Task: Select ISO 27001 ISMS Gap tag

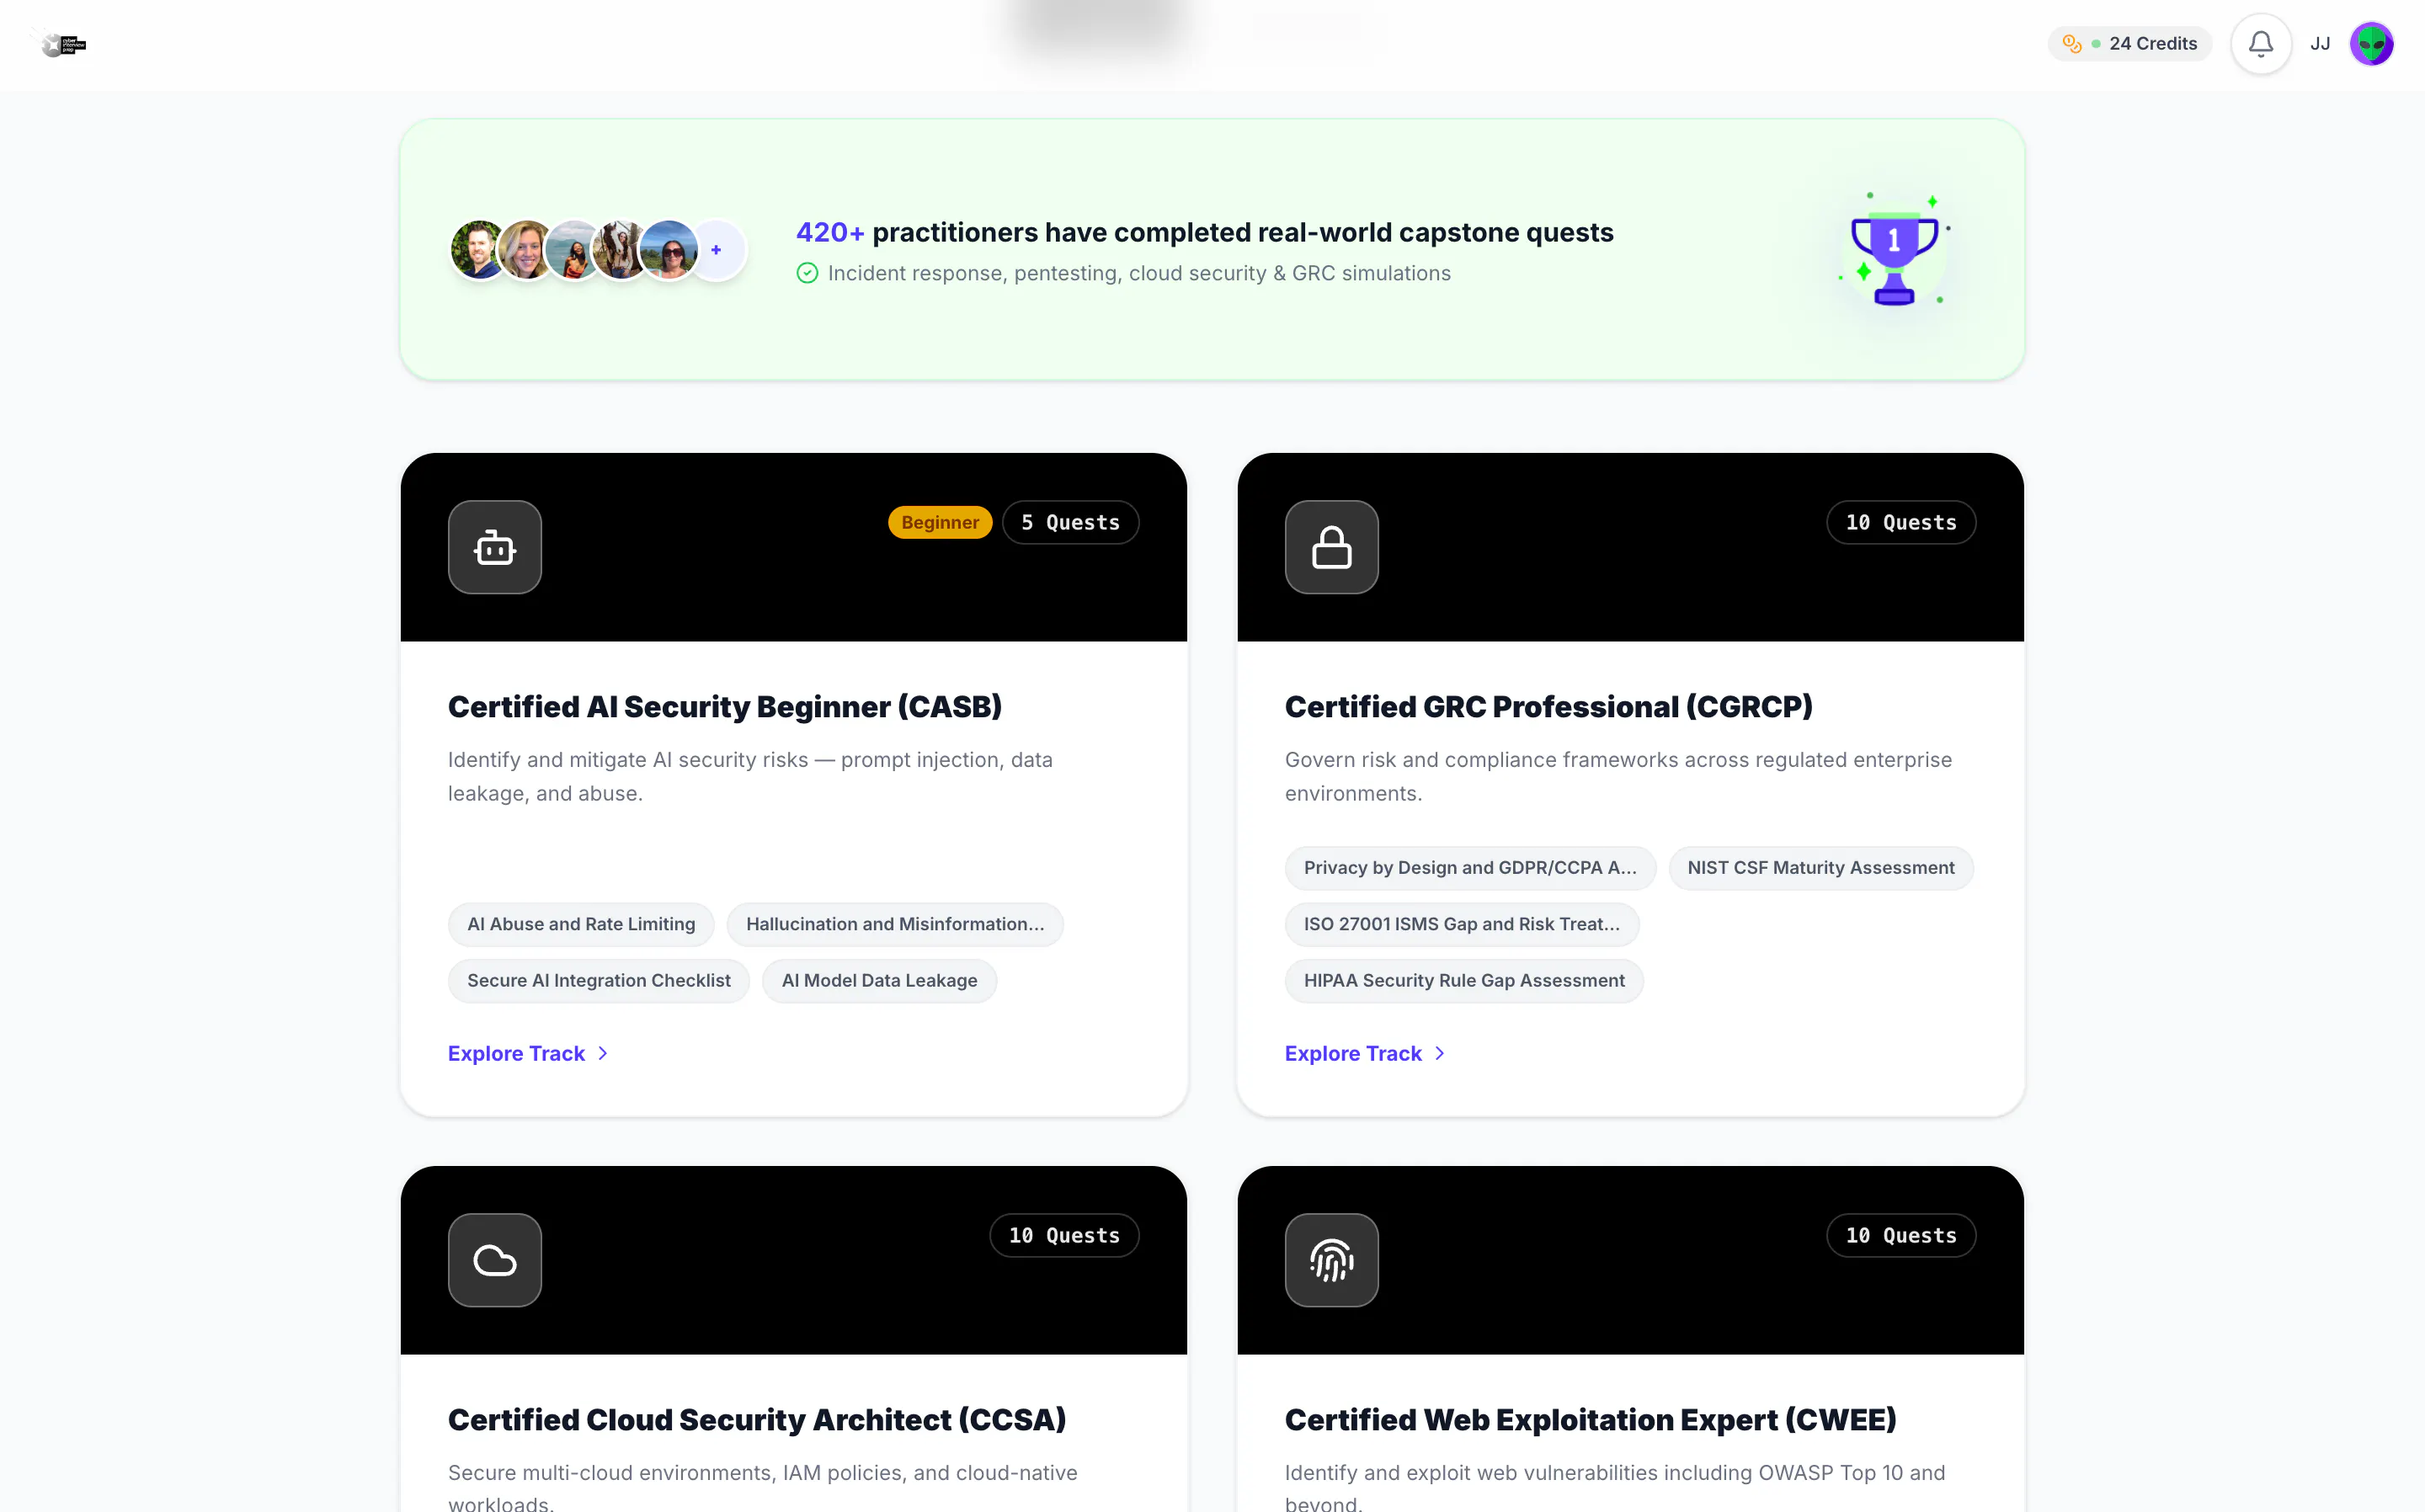Action: click(x=1462, y=924)
